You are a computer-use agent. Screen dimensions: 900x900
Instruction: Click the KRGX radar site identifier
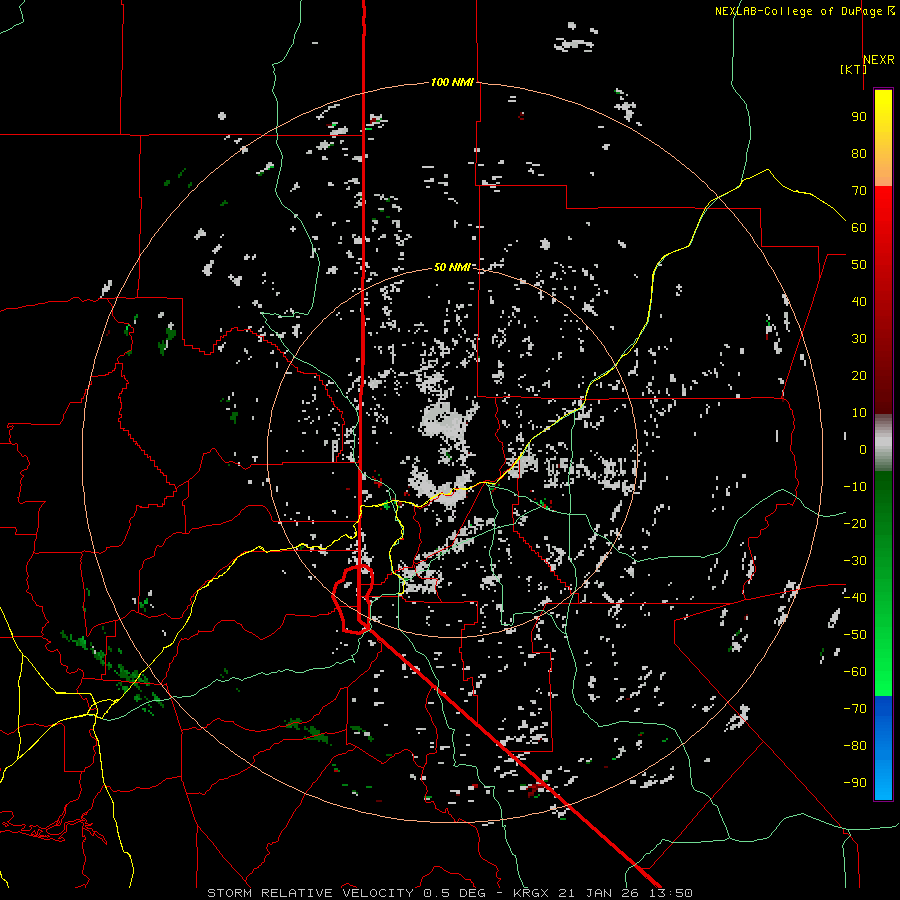pos(532,893)
